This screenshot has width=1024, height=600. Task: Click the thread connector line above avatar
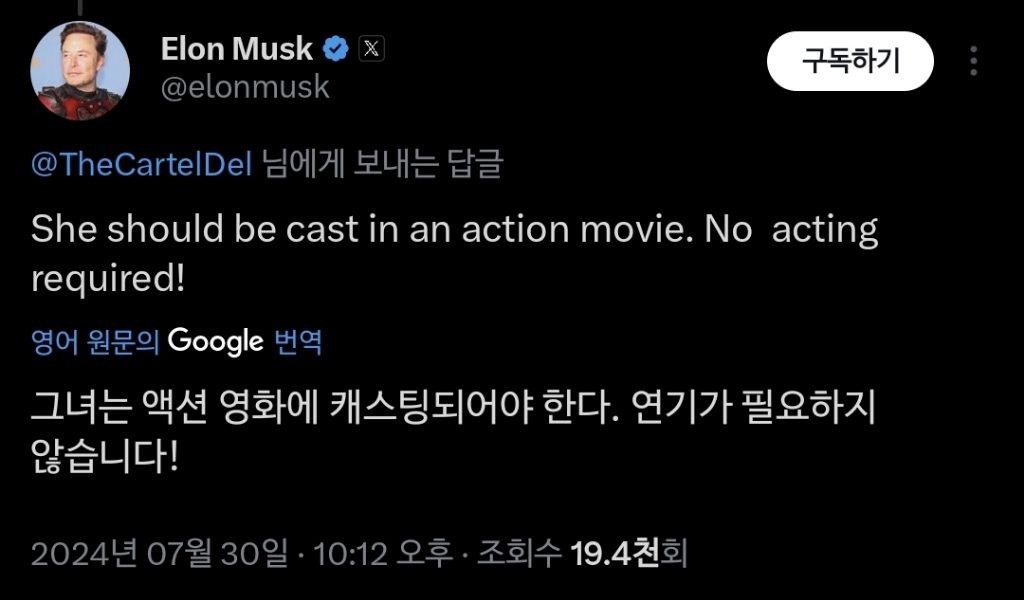80,5
